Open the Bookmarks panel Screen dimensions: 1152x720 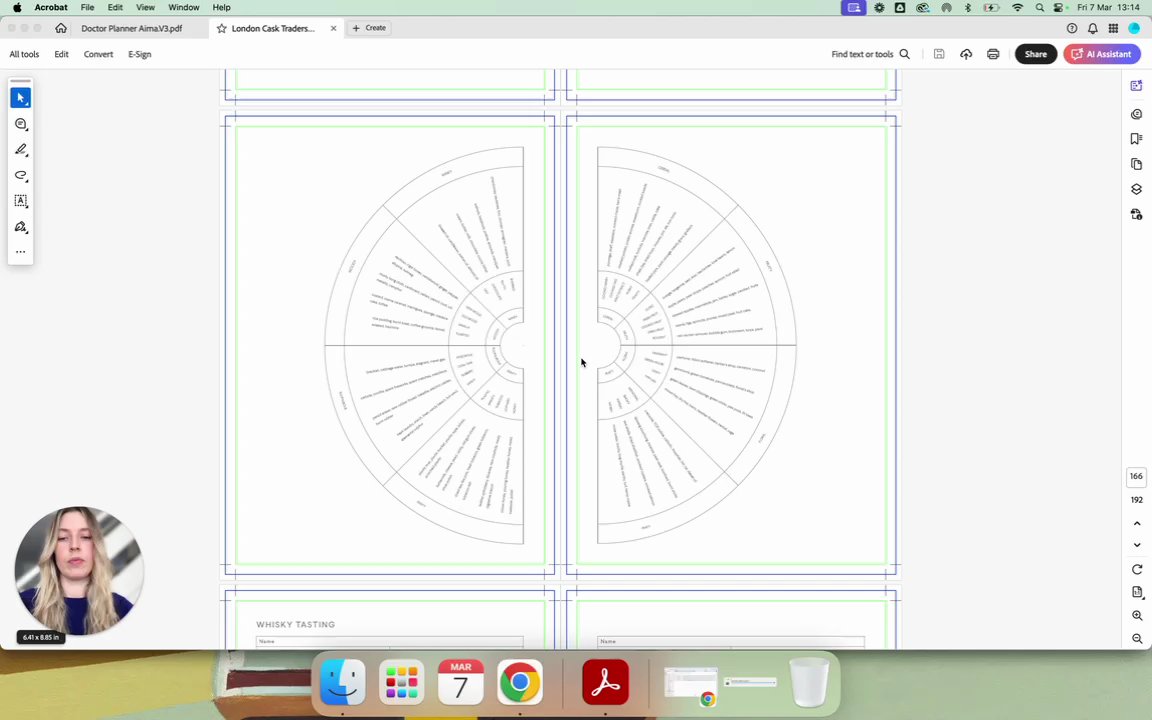pyautogui.click(x=1137, y=139)
